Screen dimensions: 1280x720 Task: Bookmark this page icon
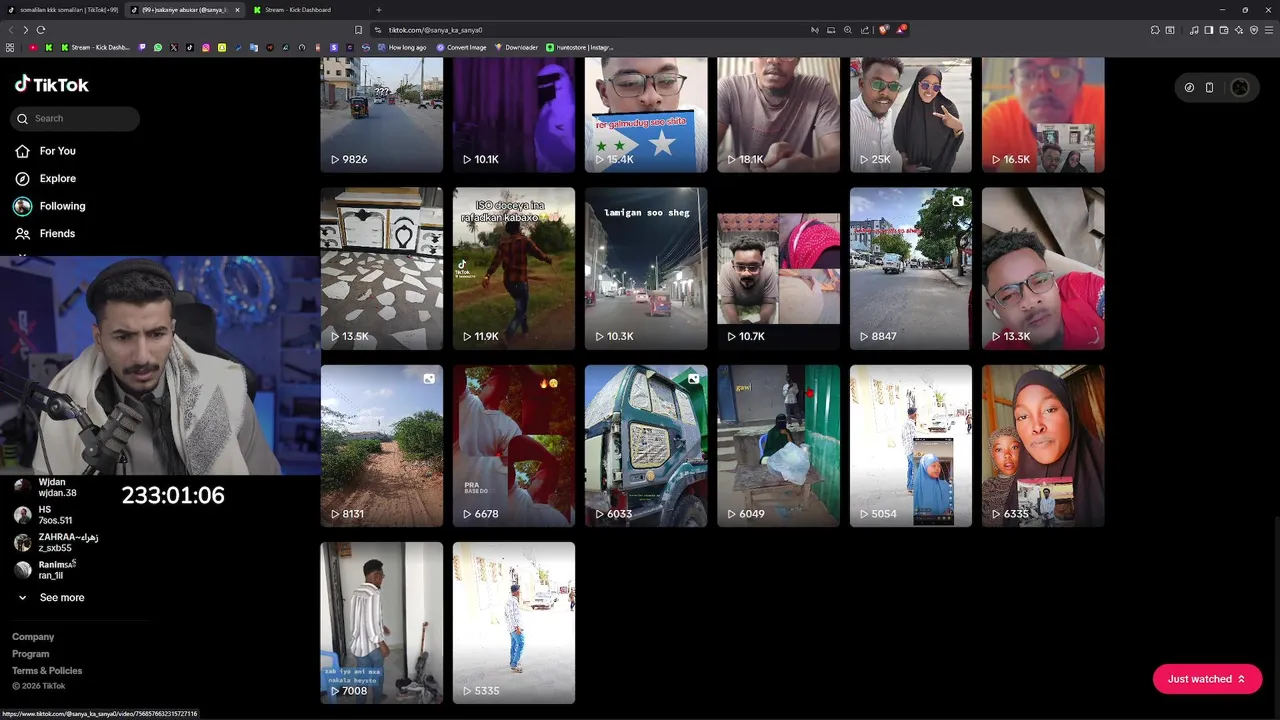(x=358, y=30)
